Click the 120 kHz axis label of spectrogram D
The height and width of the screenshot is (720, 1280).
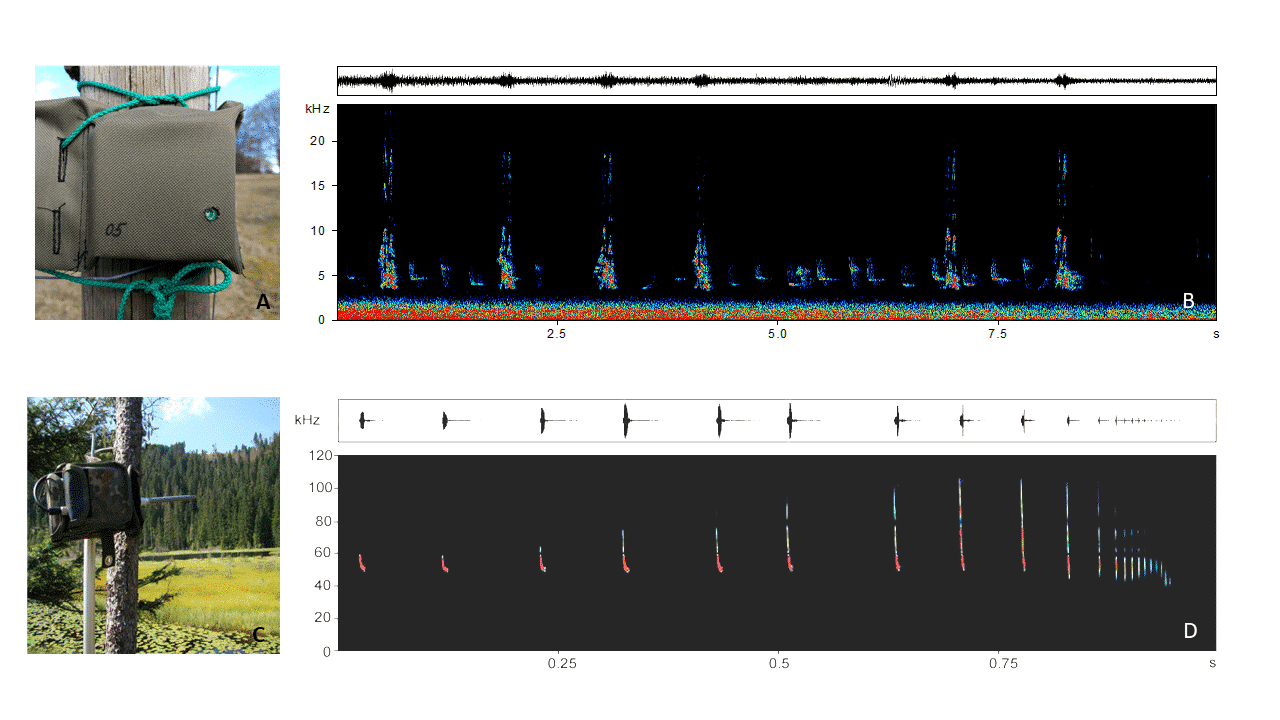point(320,455)
